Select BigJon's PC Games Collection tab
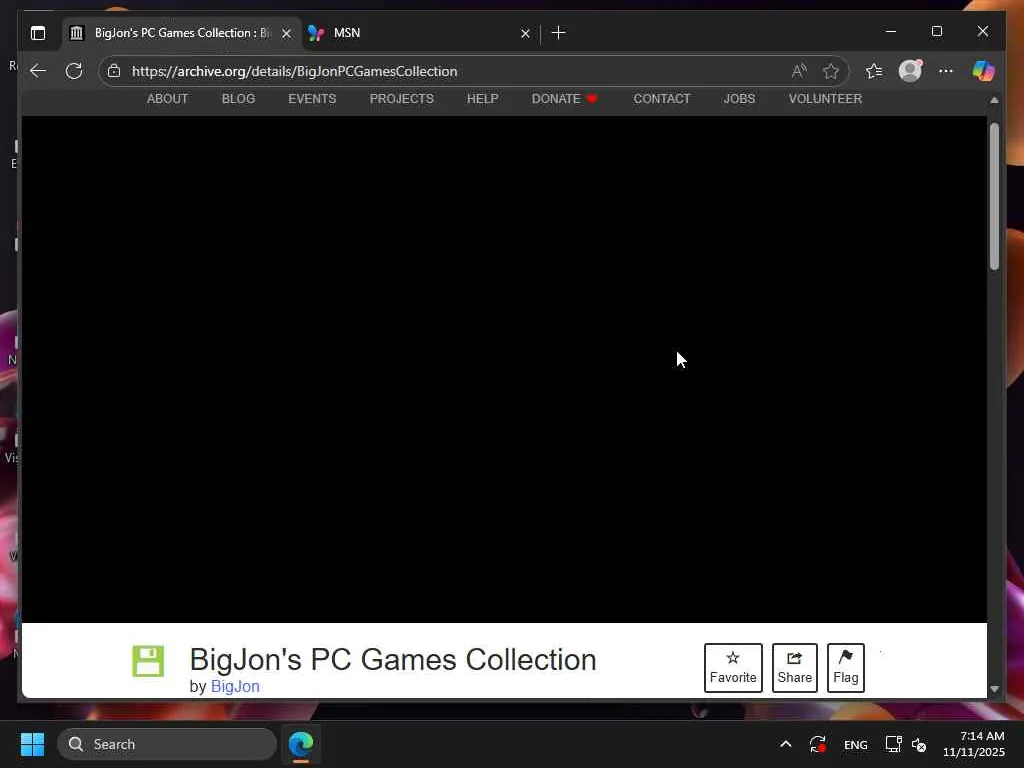The width and height of the screenshot is (1024, 768). pyautogui.click(x=182, y=33)
